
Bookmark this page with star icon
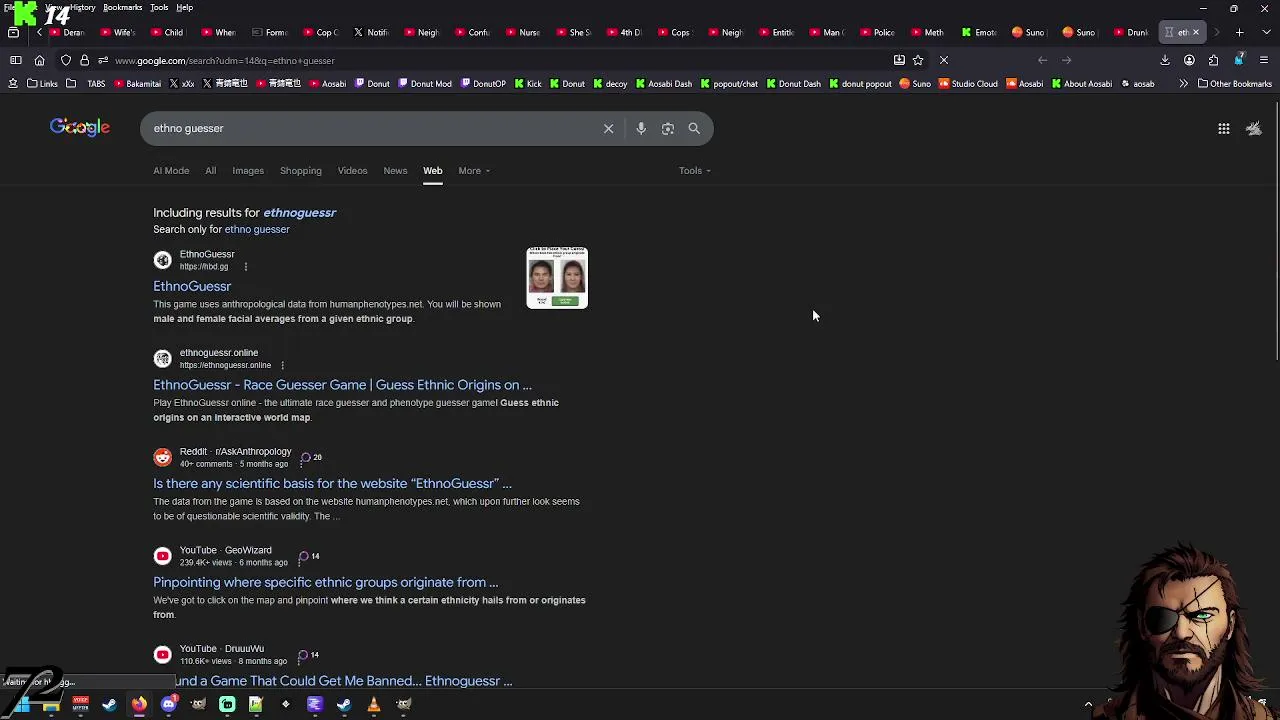click(918, 60)
